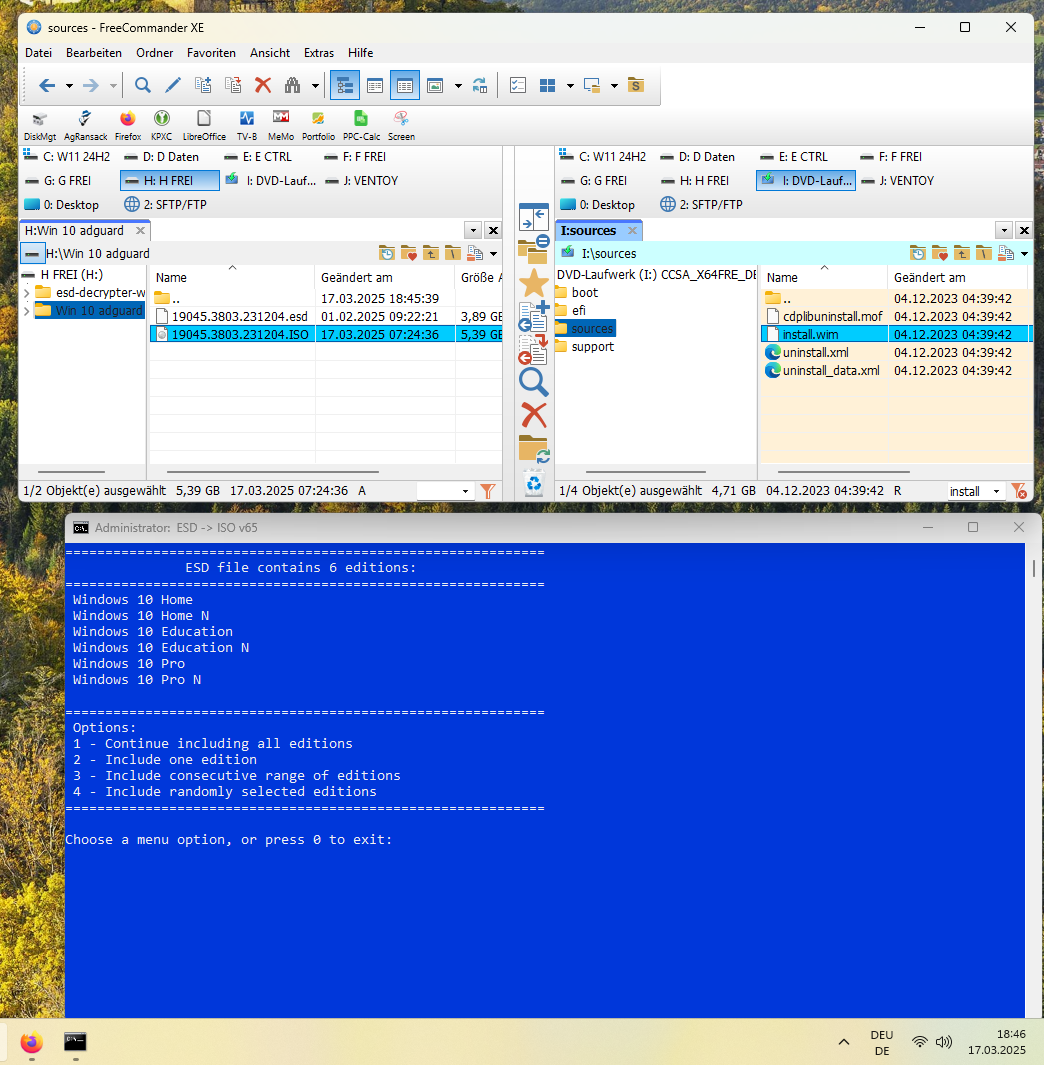
Task: Open the layout tiles dropdown arrow
Action: pyautogui.click(x=570, y=86)
